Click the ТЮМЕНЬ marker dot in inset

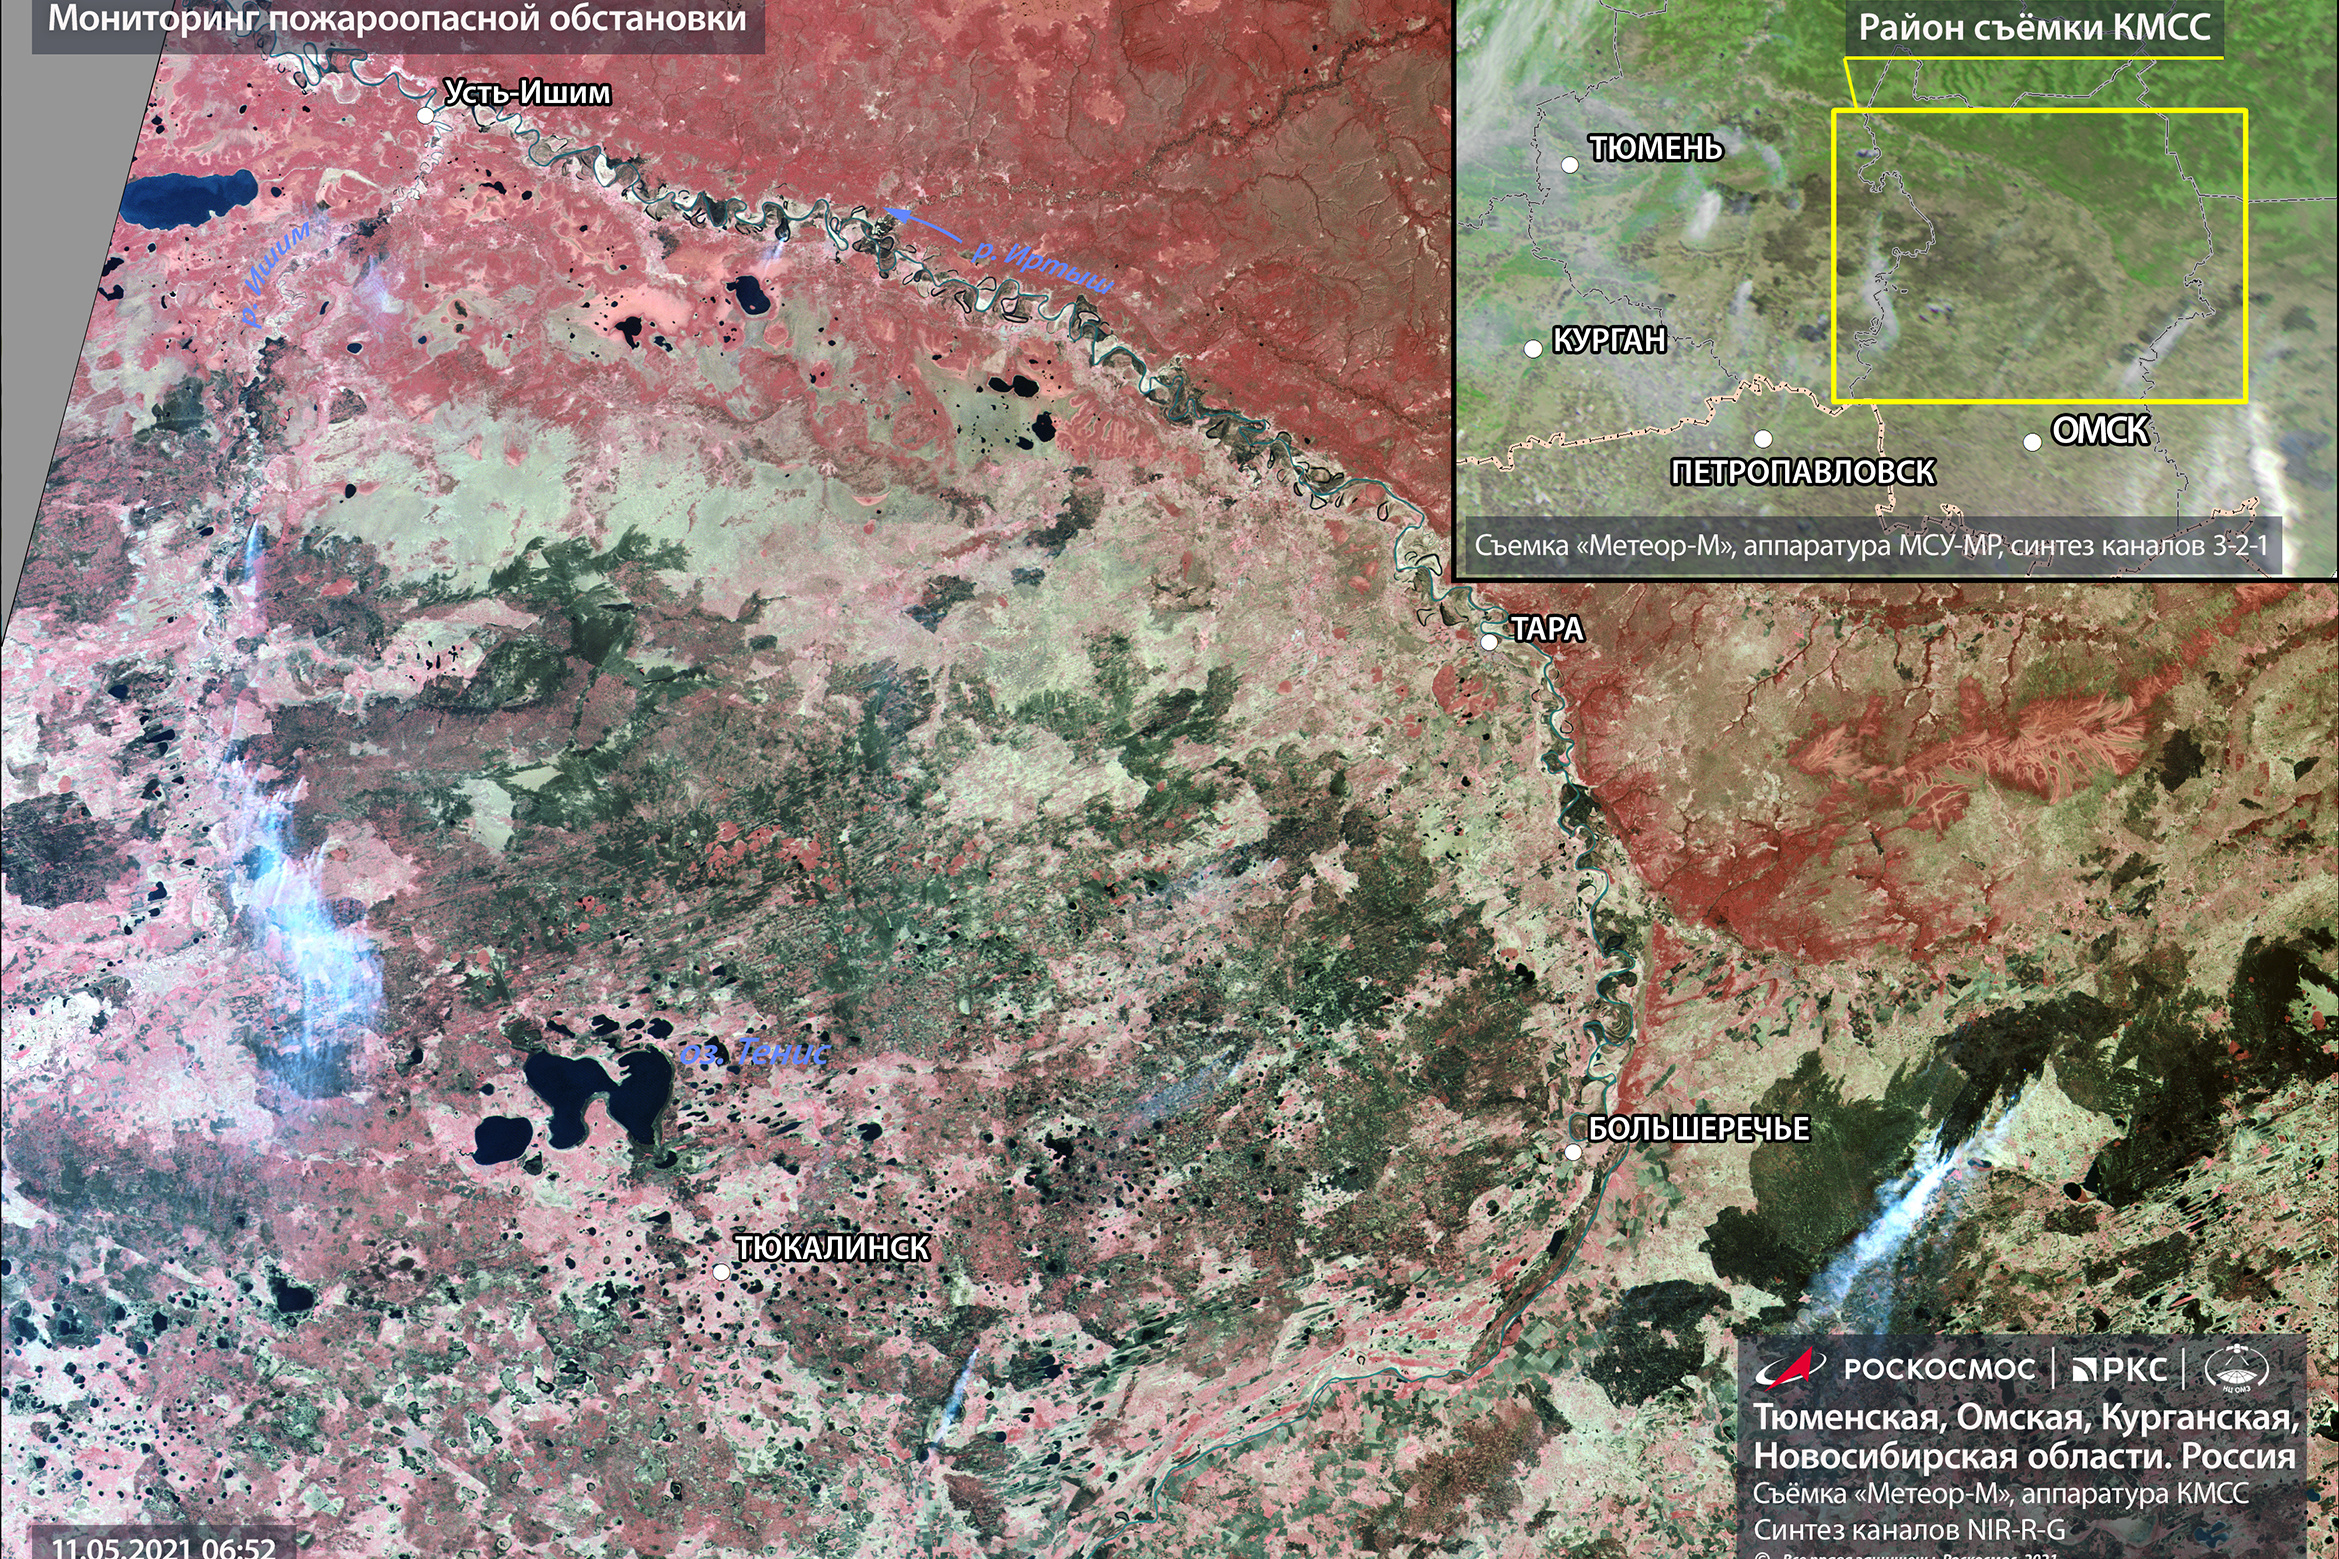[x=1570, y=165]
